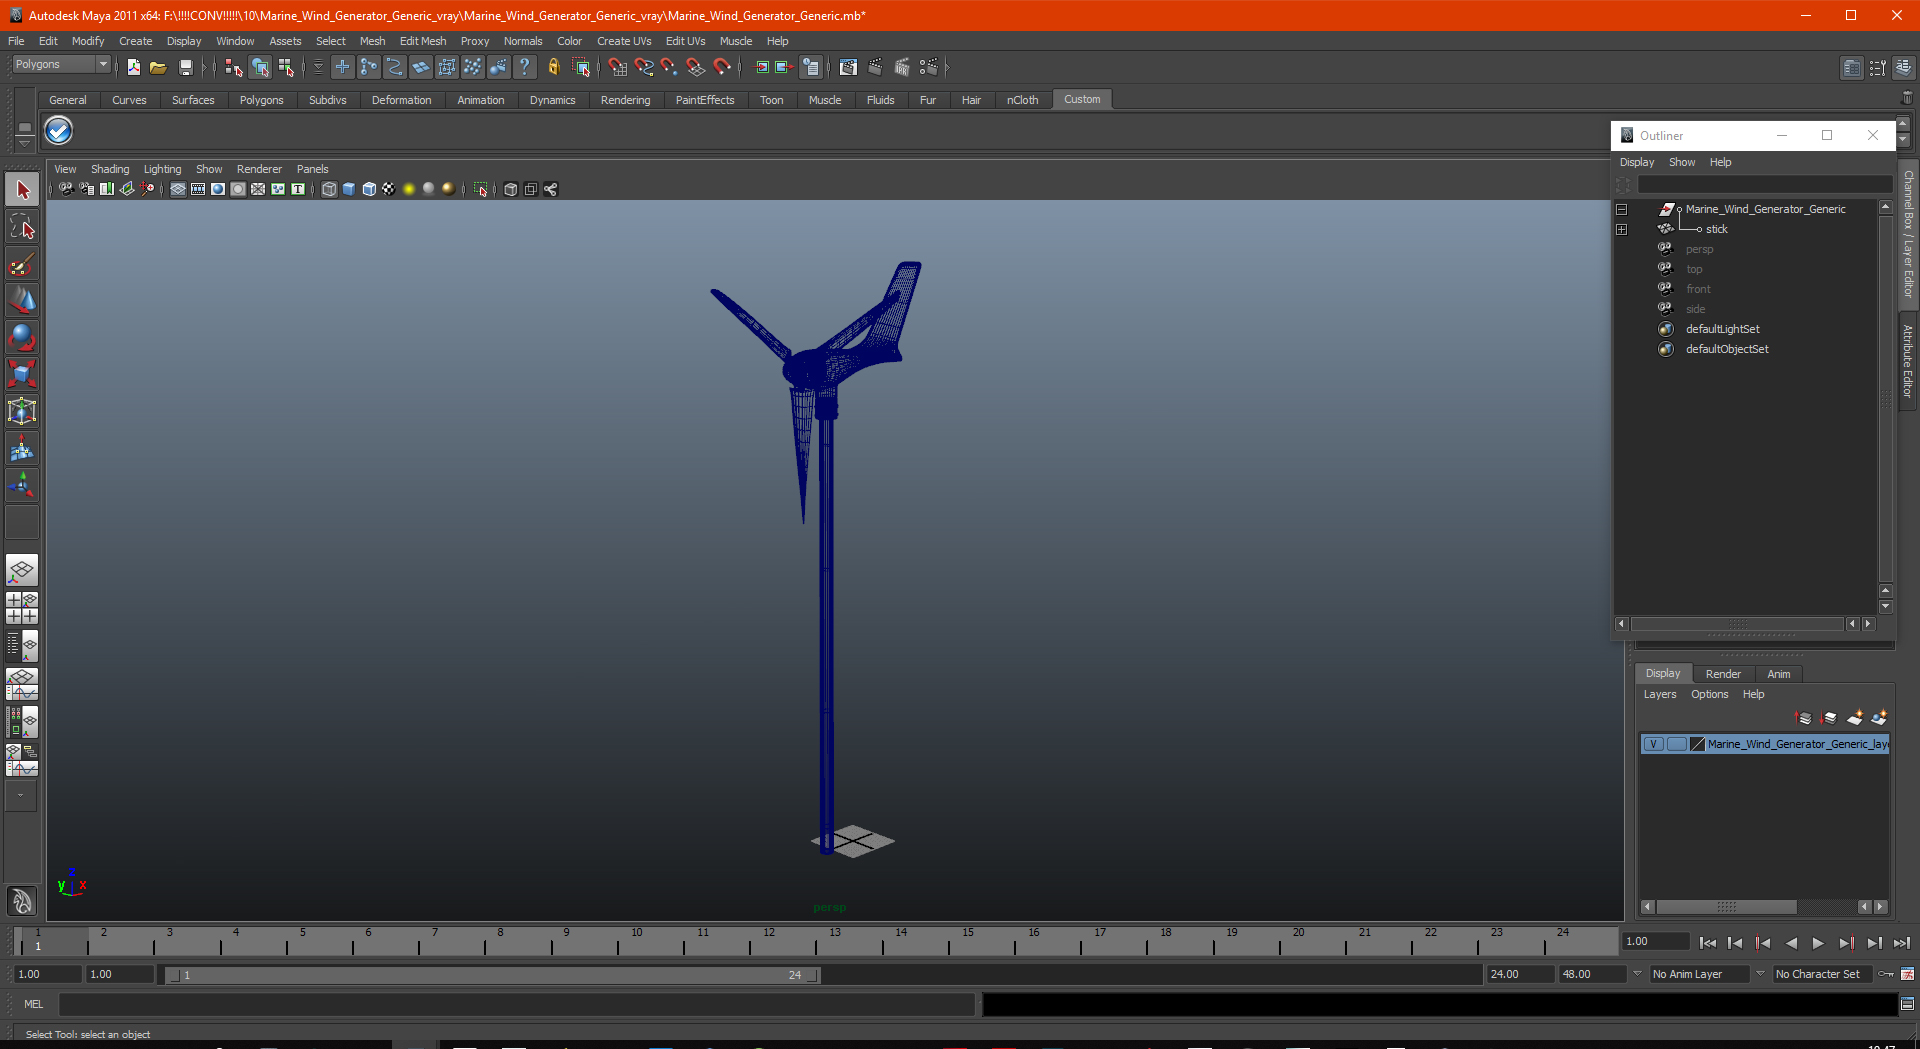The height and width of the screenshot is (1049, 1920).
Task: Switch to single perspective view layout
Action: click(22, 571)
